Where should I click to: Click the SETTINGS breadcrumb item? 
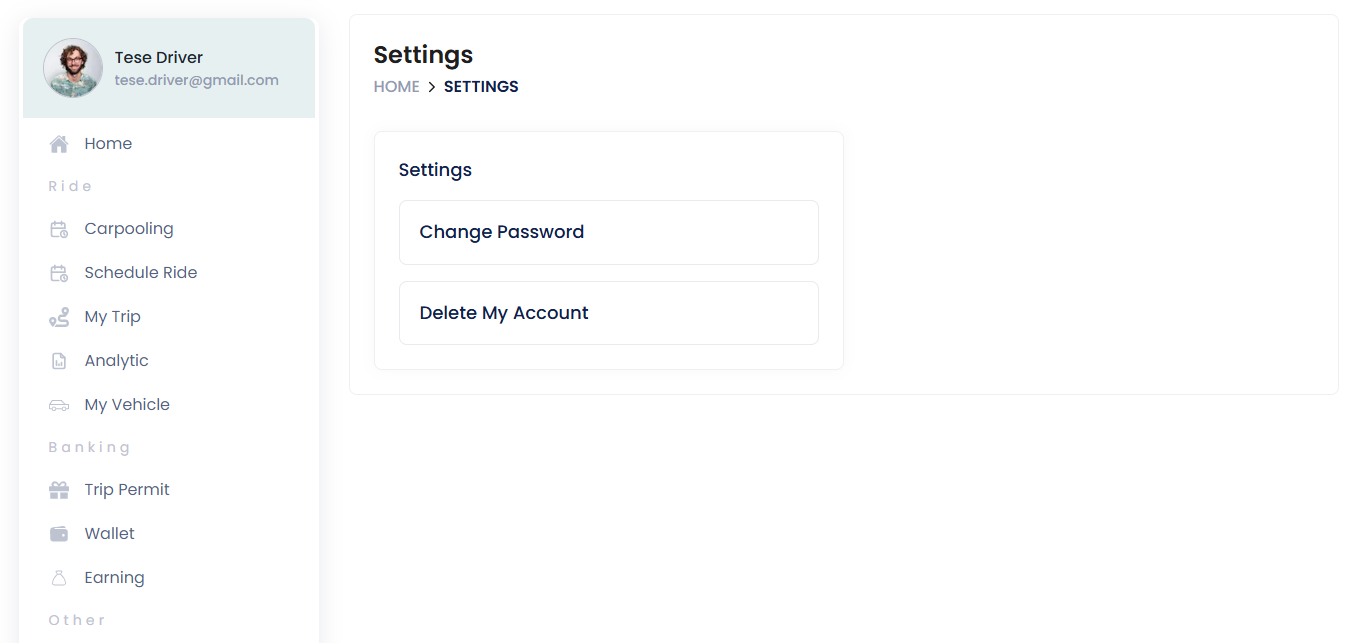[481, 87]
